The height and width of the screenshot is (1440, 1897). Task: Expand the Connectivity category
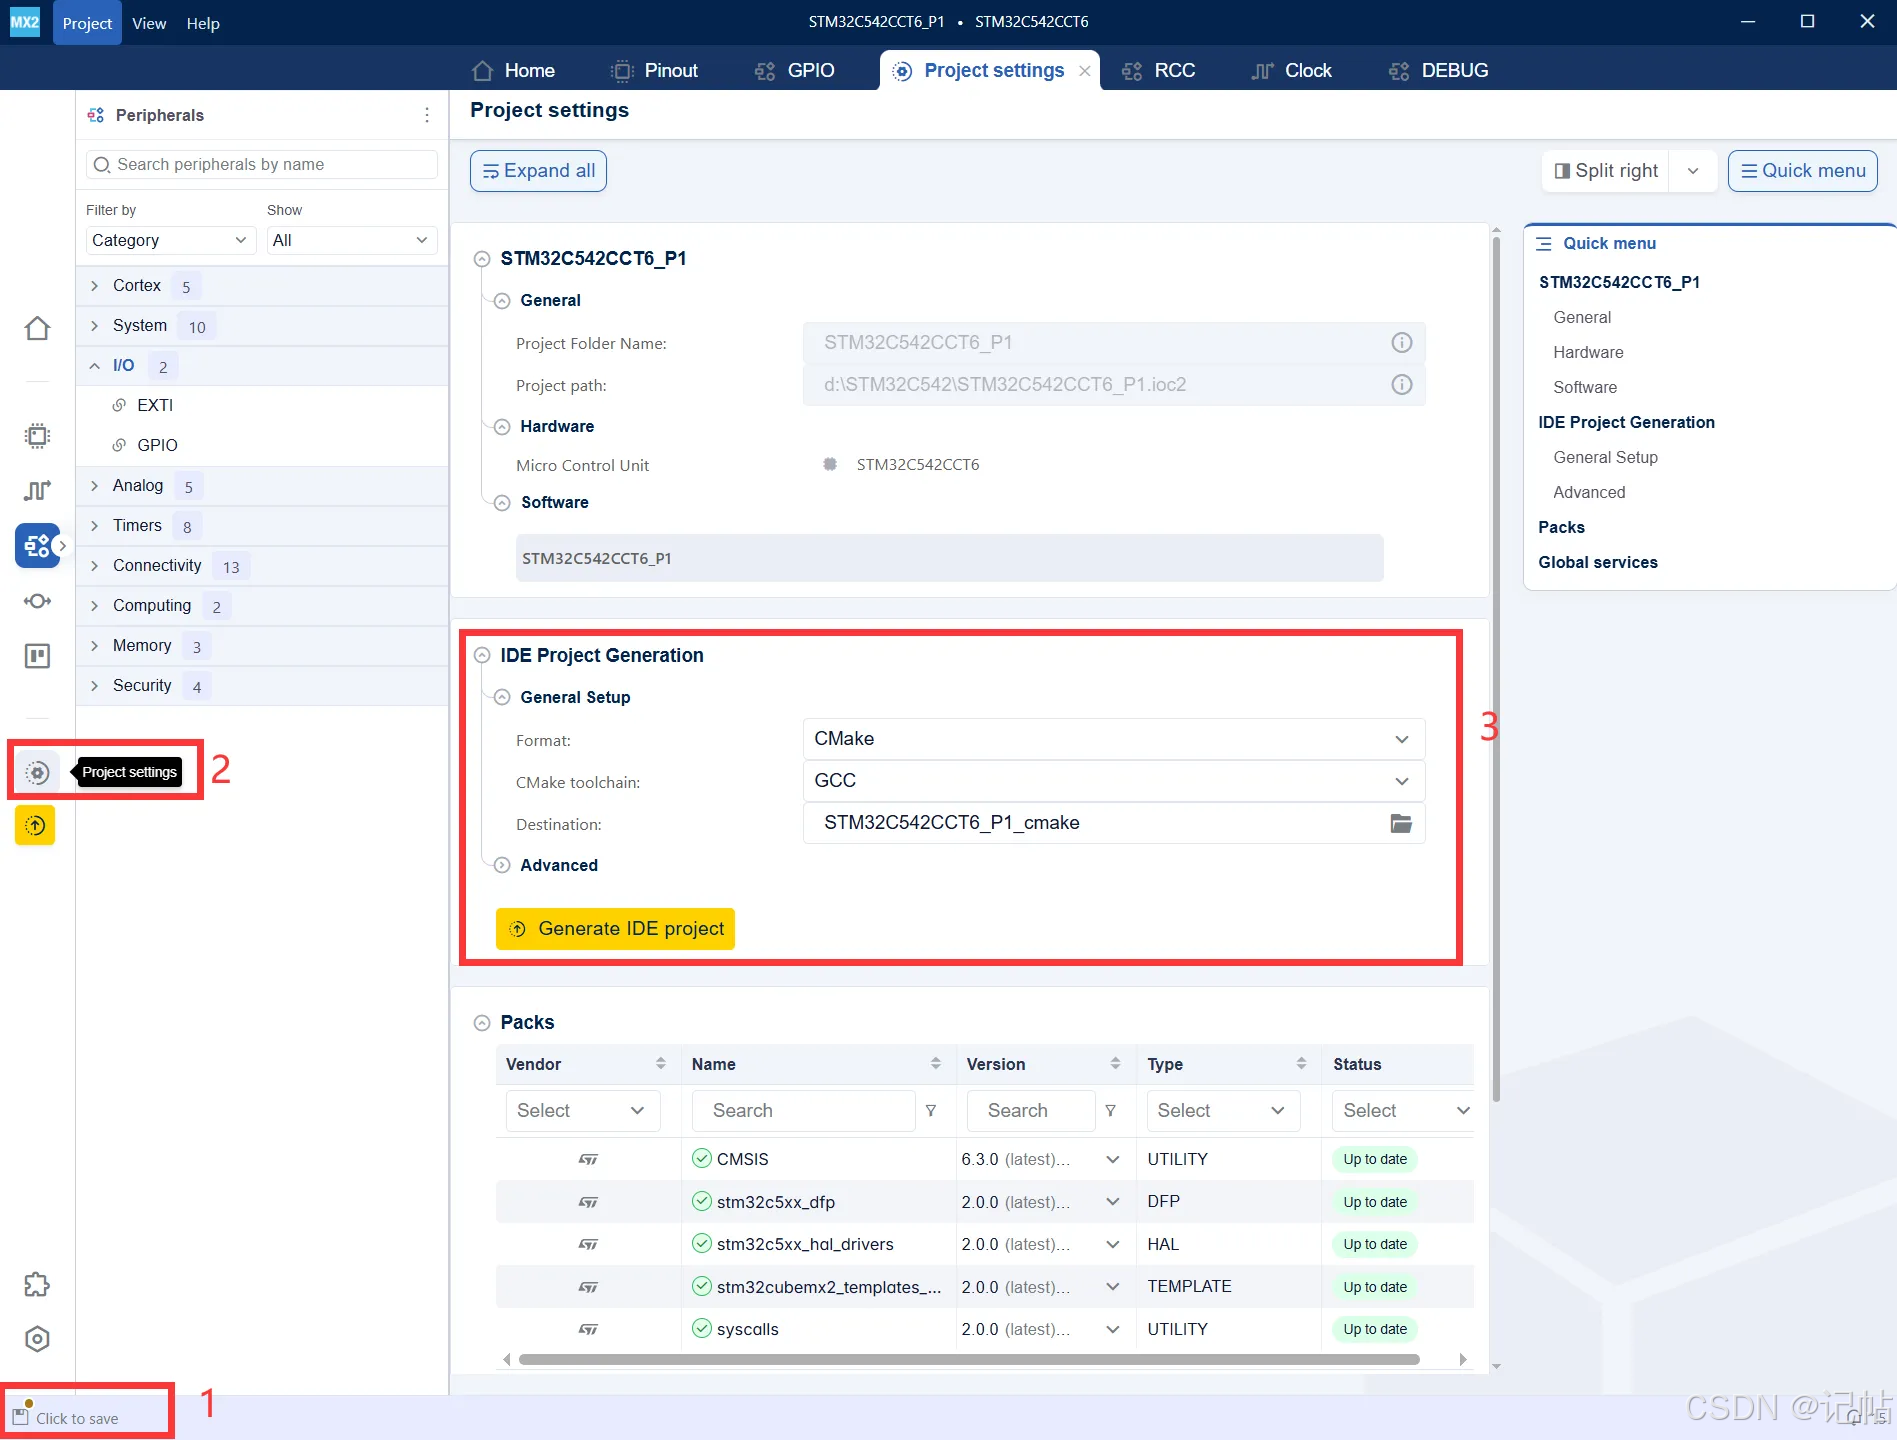[94, 566]
